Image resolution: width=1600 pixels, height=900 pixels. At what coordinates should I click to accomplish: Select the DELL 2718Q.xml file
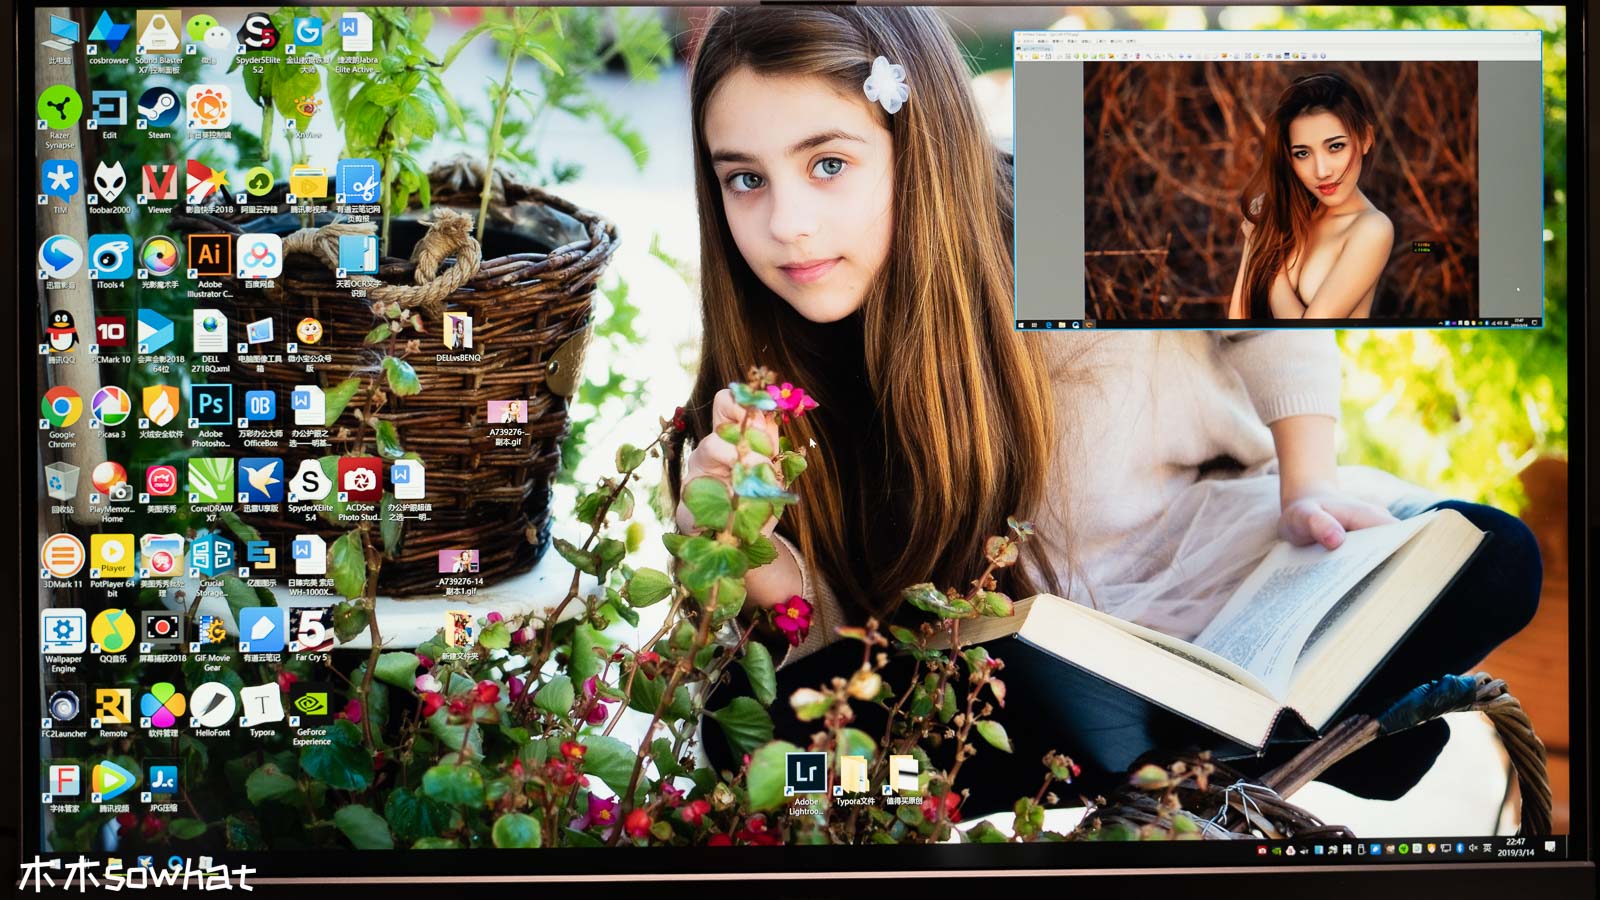[210, 342]
